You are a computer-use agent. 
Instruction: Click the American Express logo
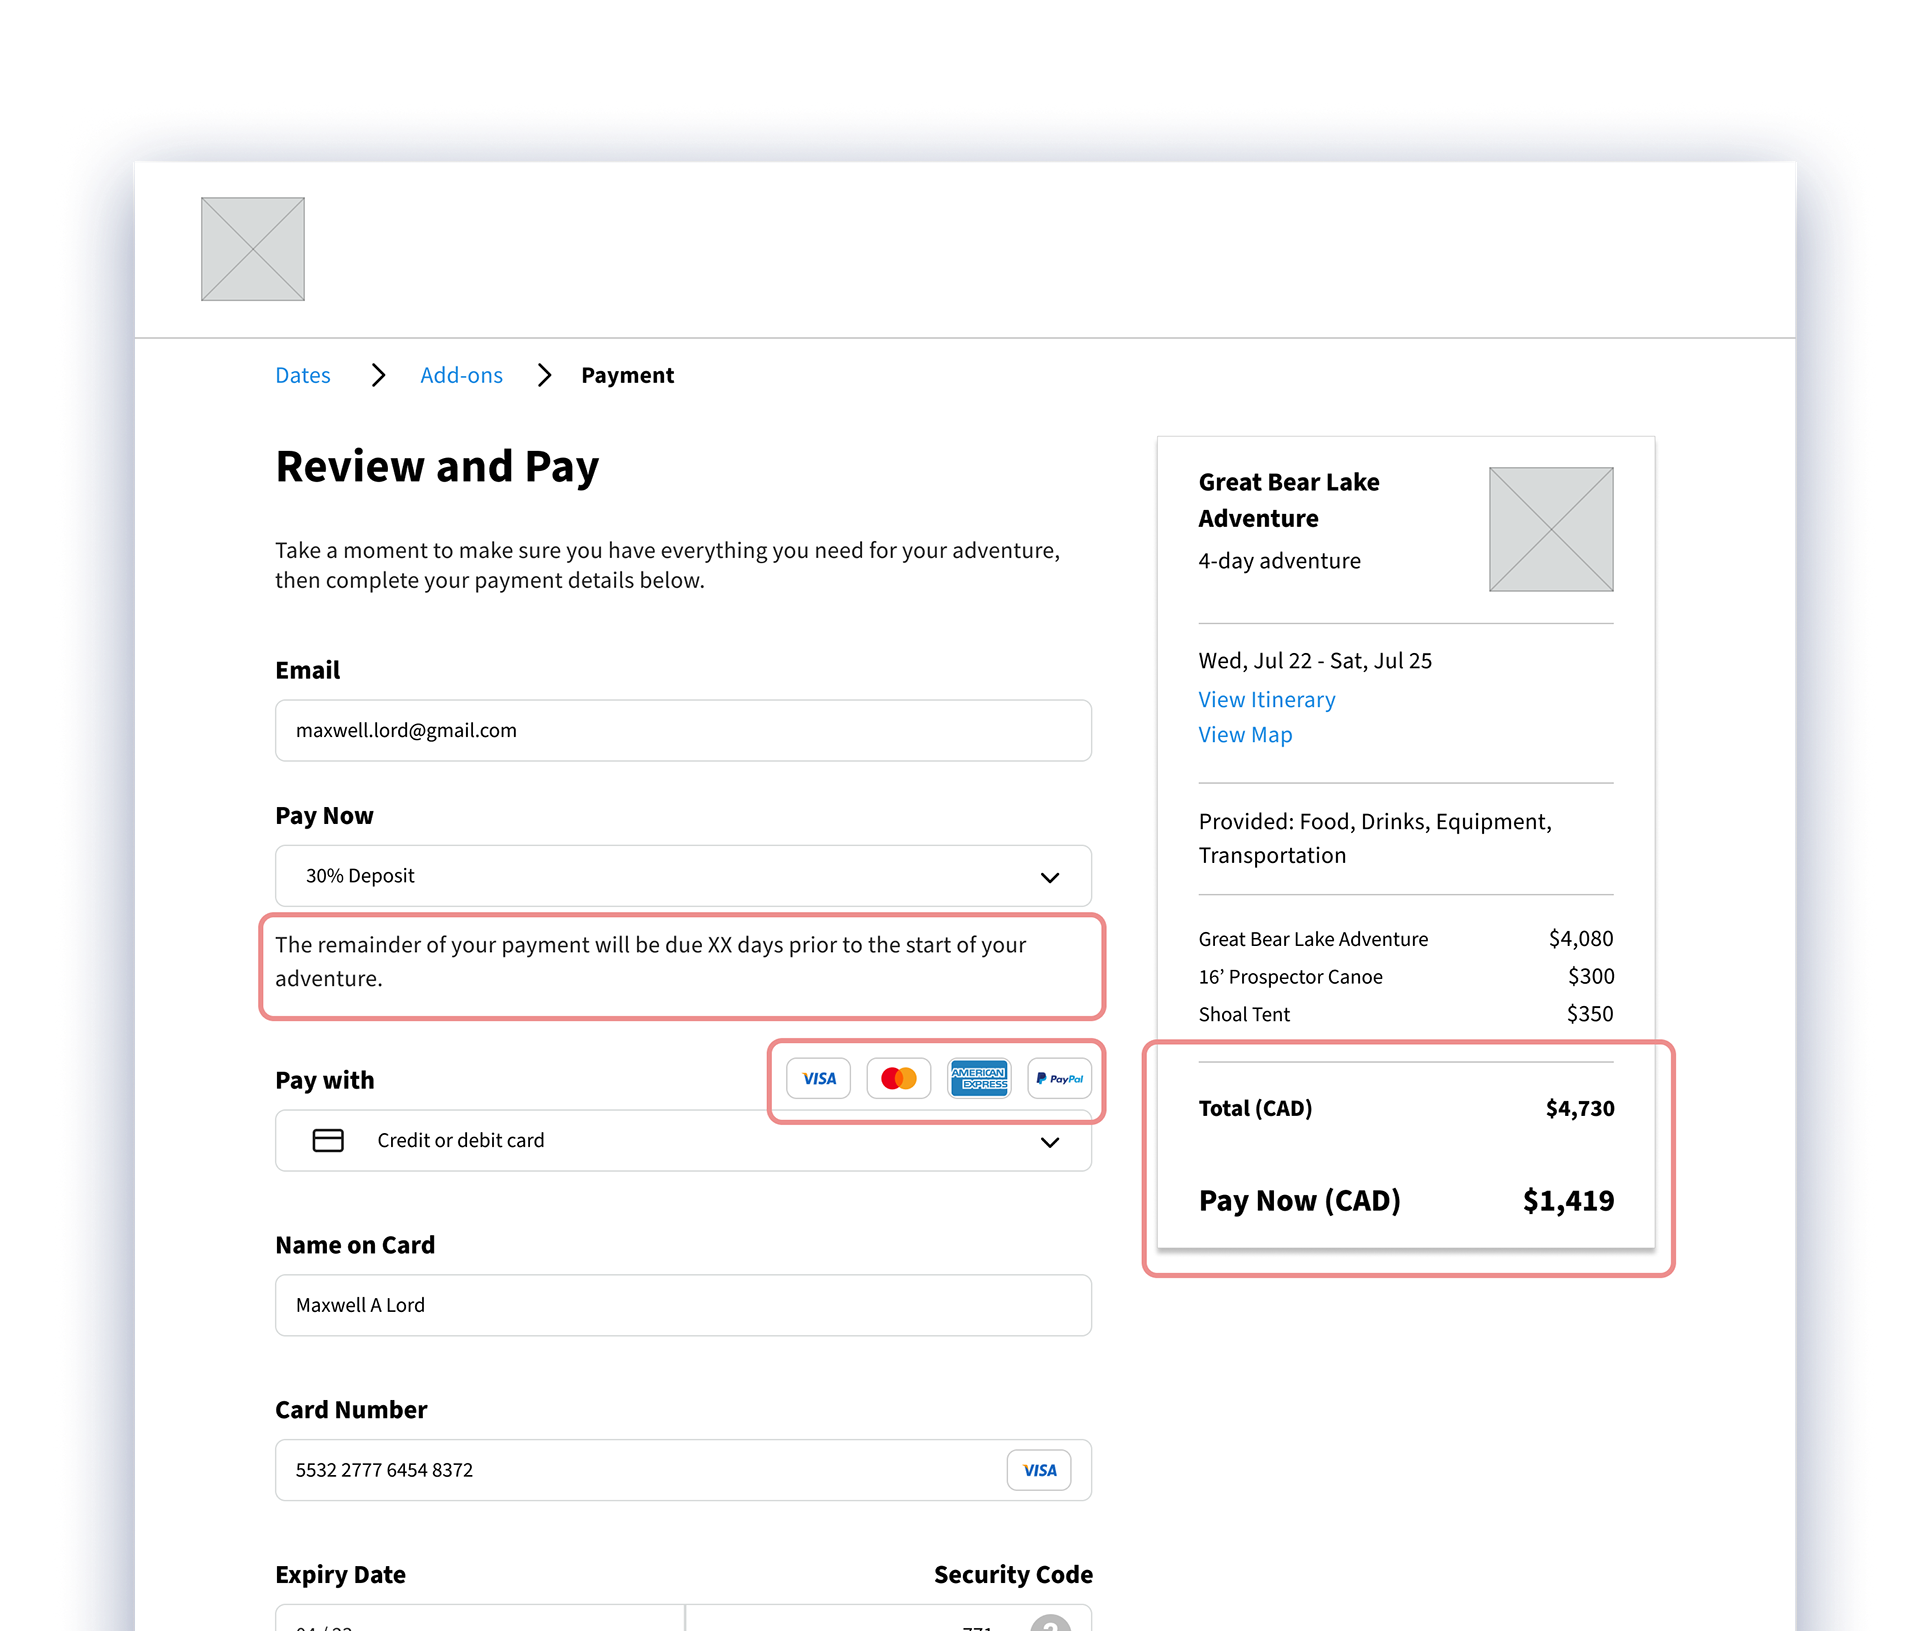click(979, 1079)
